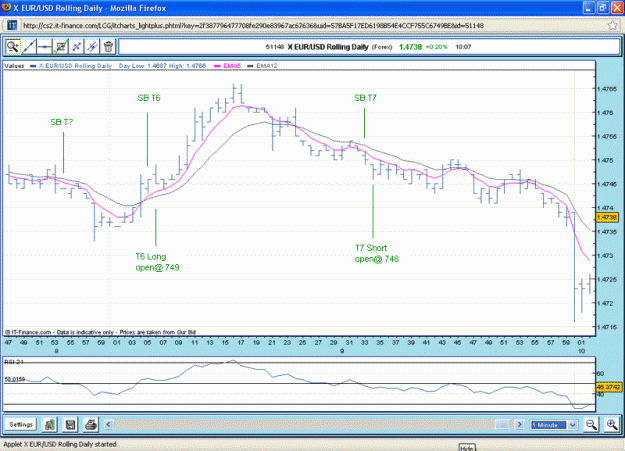Screen dimensions: 625x451
Task: Click the yellow 1.4738 price tag
Action: coord(607,217)
